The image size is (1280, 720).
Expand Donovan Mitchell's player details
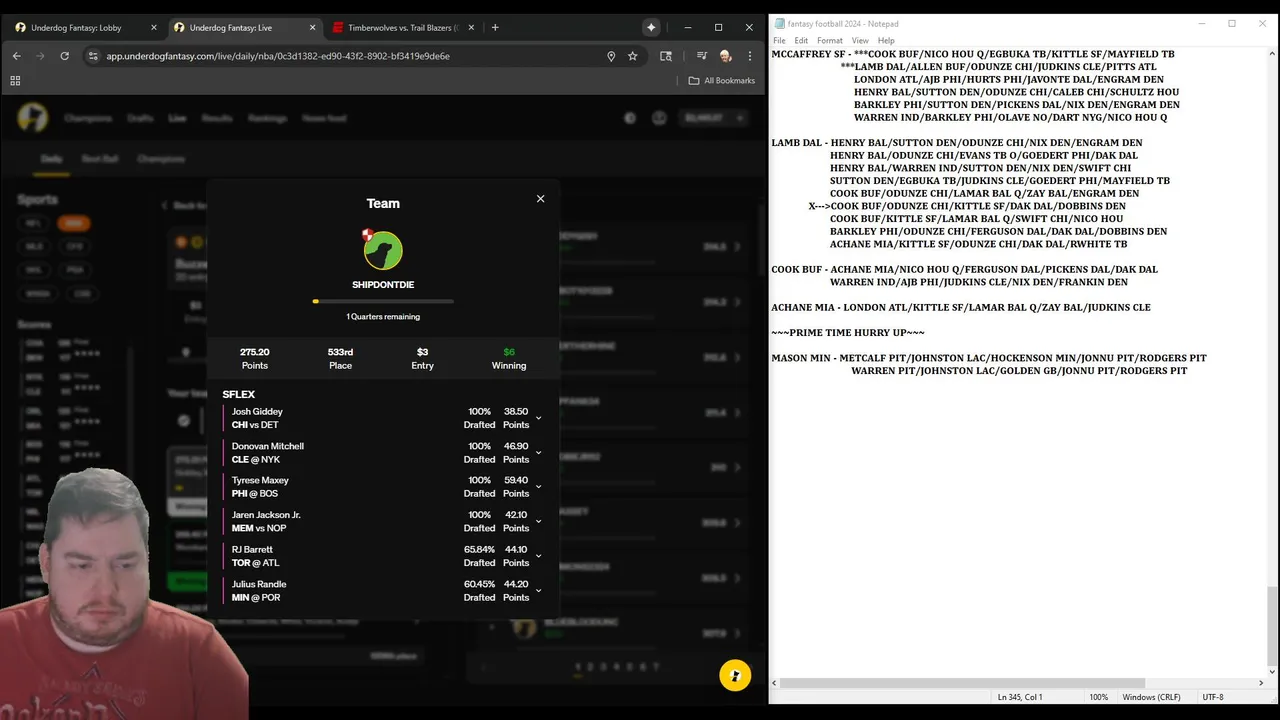coord(538,453)
